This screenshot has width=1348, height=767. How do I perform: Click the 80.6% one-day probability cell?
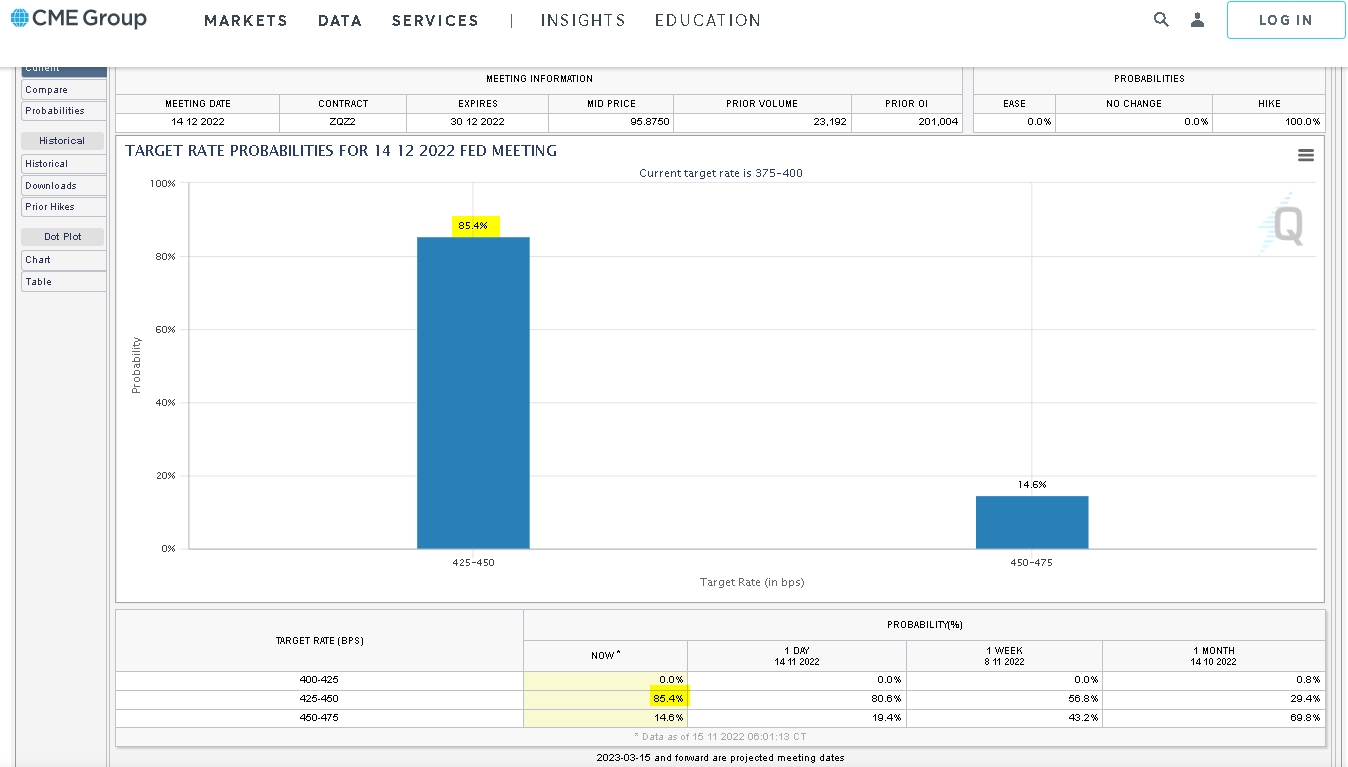pos(797,699)
